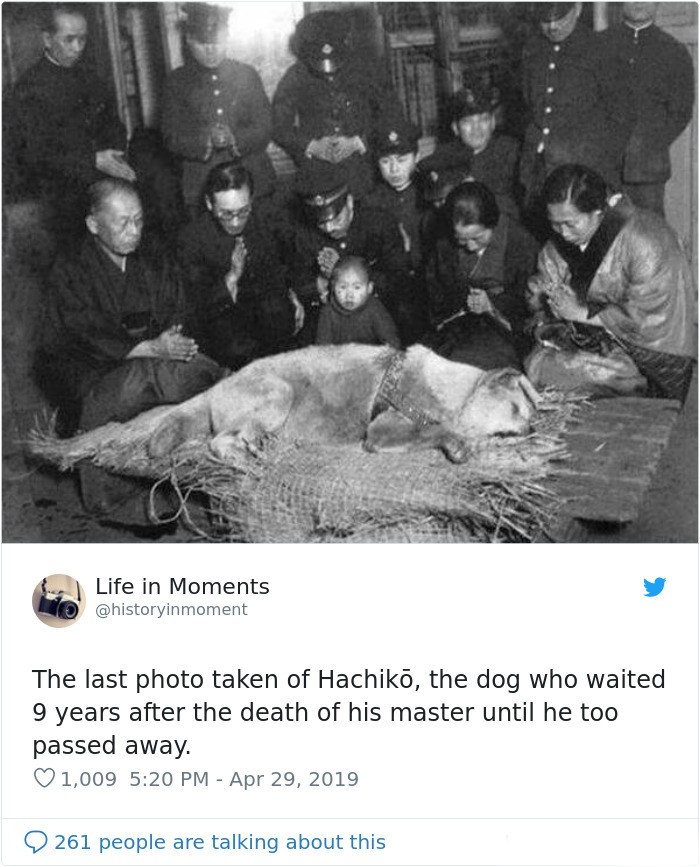Like the tweet using the heart icon
Image resolution: width=700 pixels, height=867 pixels.
(44, 778)
